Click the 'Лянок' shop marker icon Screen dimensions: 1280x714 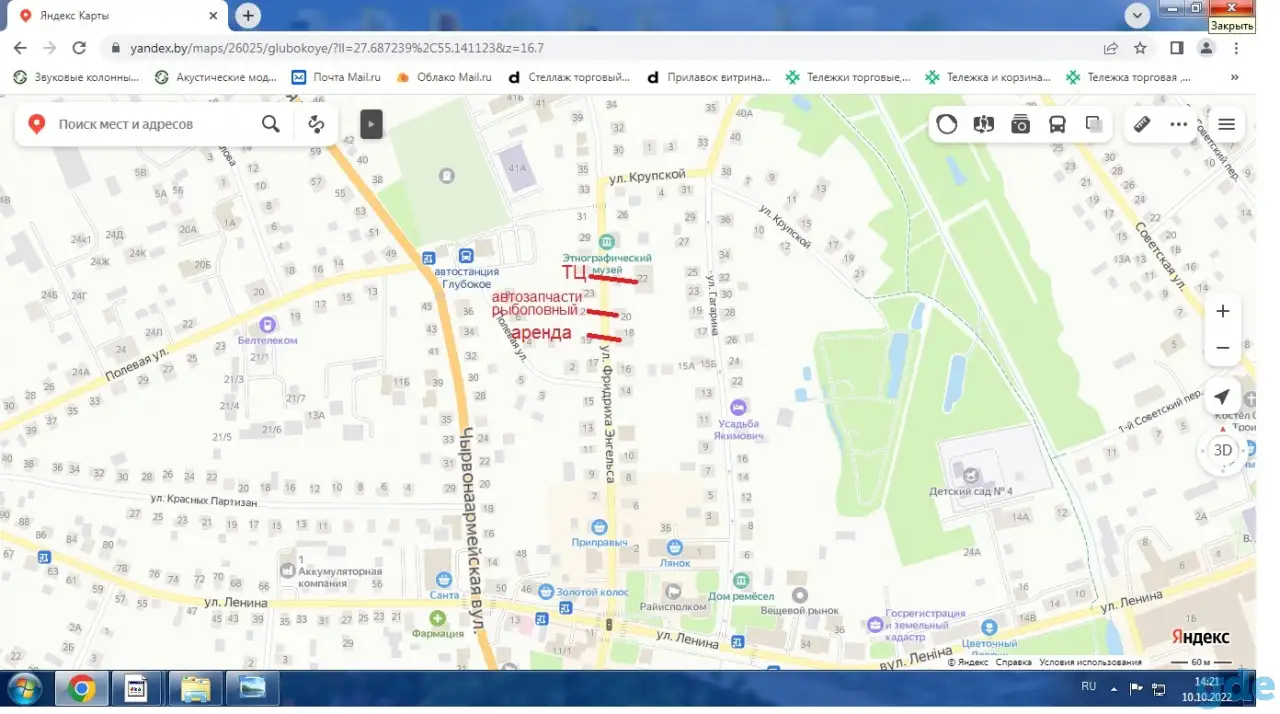pos(674,547)
